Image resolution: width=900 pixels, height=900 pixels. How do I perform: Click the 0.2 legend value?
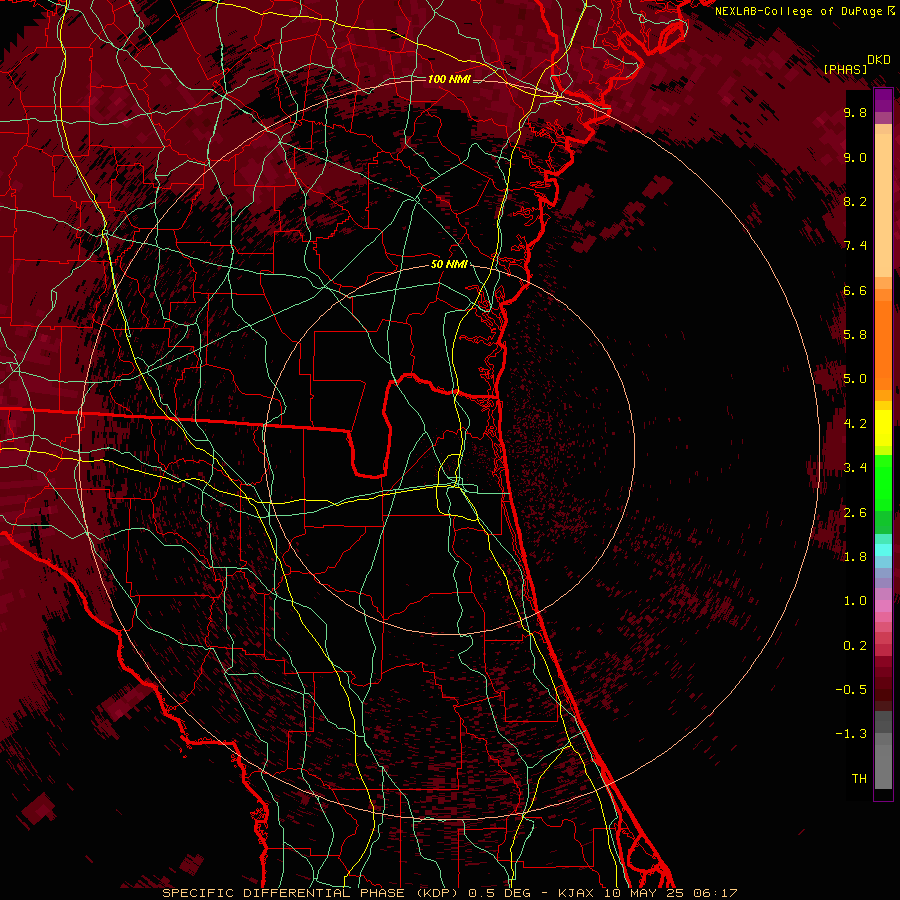tap(855, 645)
